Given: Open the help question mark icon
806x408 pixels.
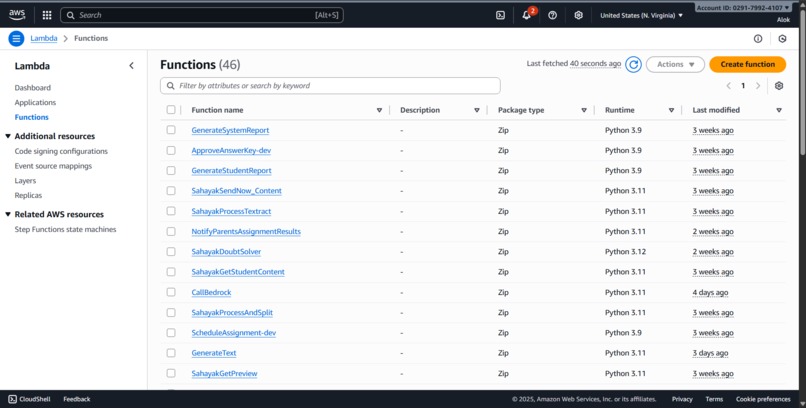Looking at the screenshot, I should 553,15.
